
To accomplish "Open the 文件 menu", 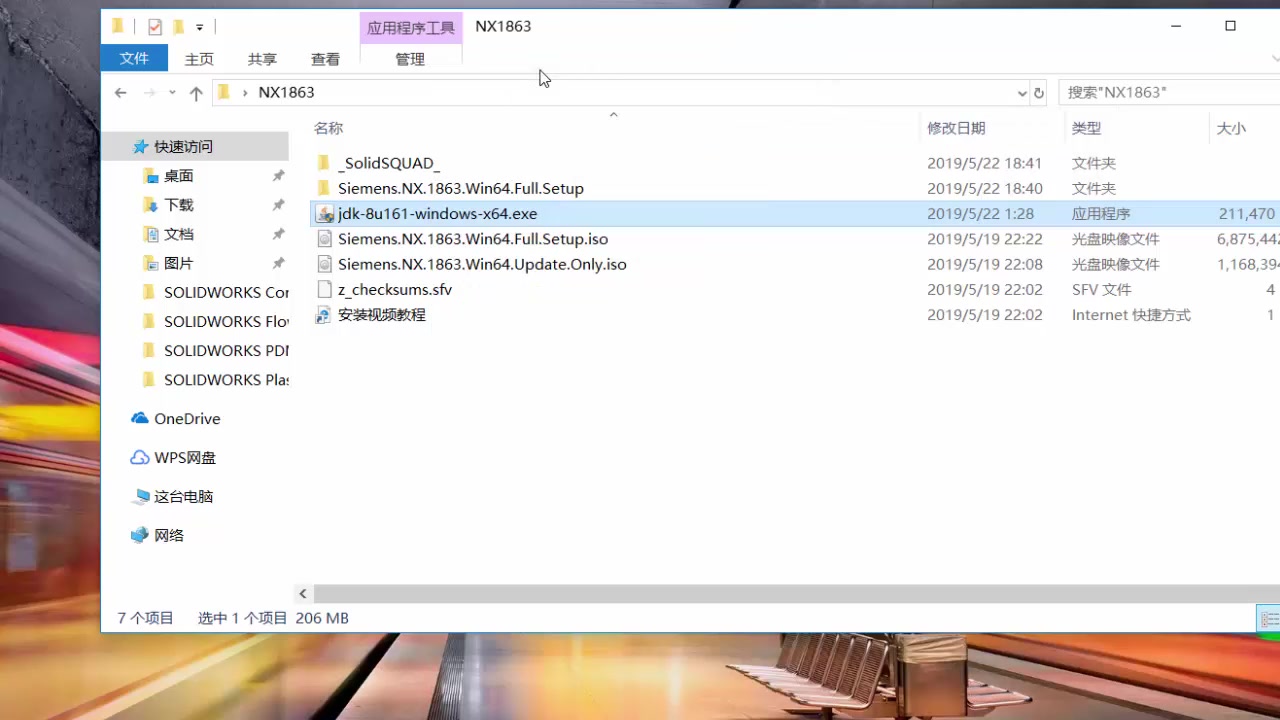I will (134, 59).
